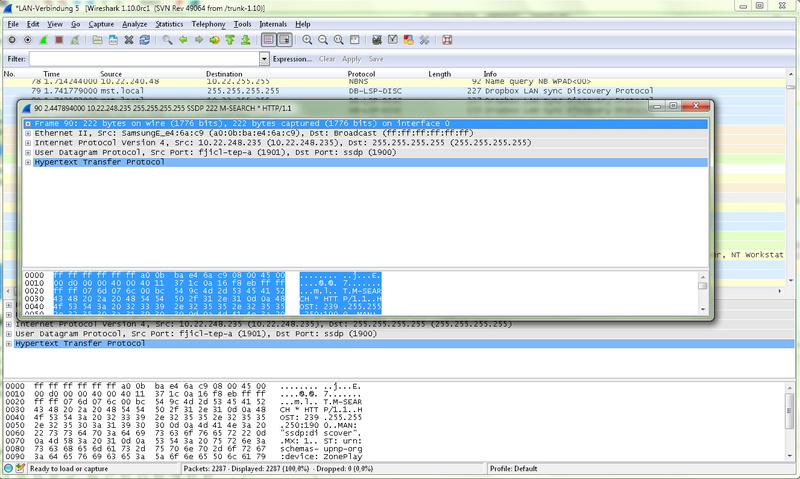Image resolution: width=800 pixels, height=479 pixels.
Task: Open preferences tools icon
Action: click(x=424, y=40)
